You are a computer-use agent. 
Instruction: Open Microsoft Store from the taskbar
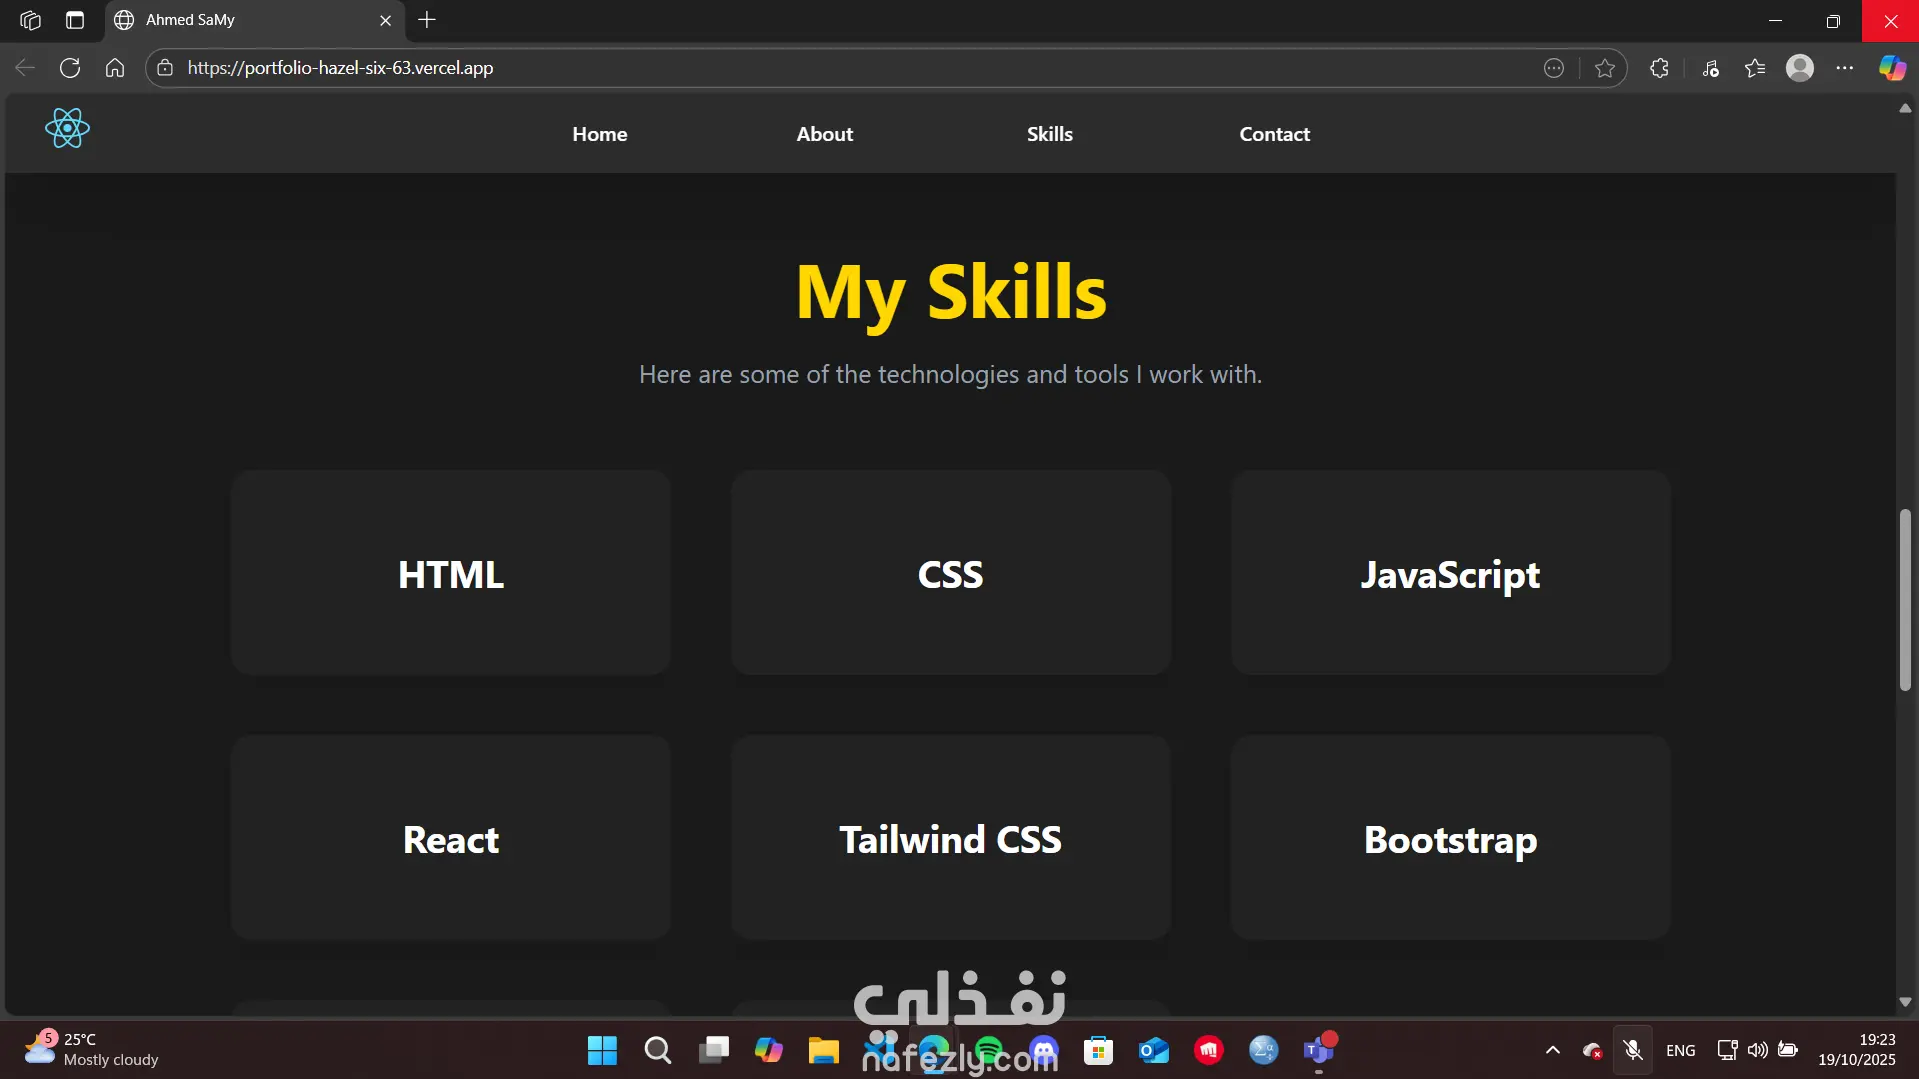tap(1098, 1050)
